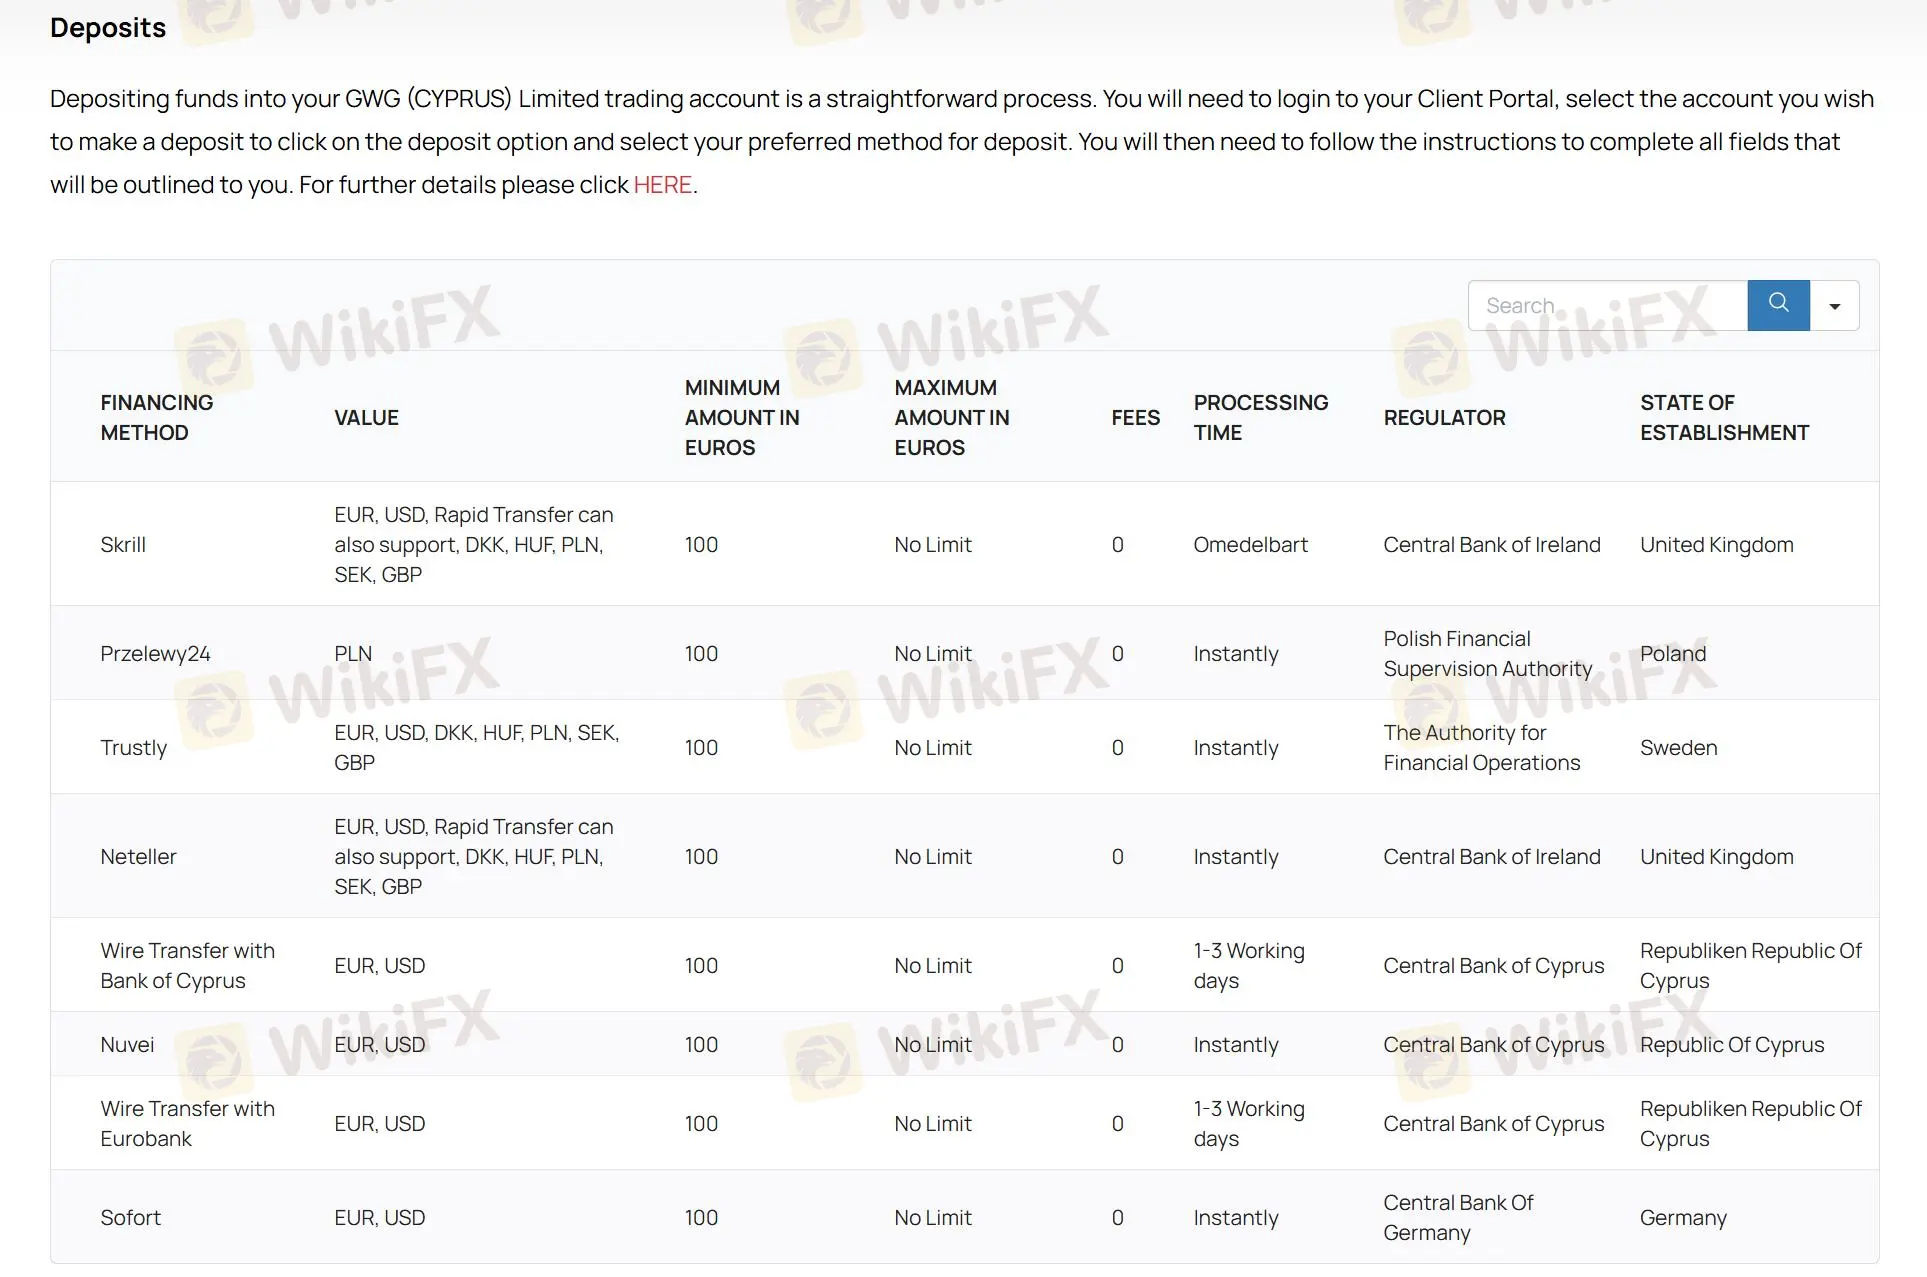The height and width of the screenshot is (1277, 1927).
Task: Select the Nuvei row
Action: point(127,1044)
